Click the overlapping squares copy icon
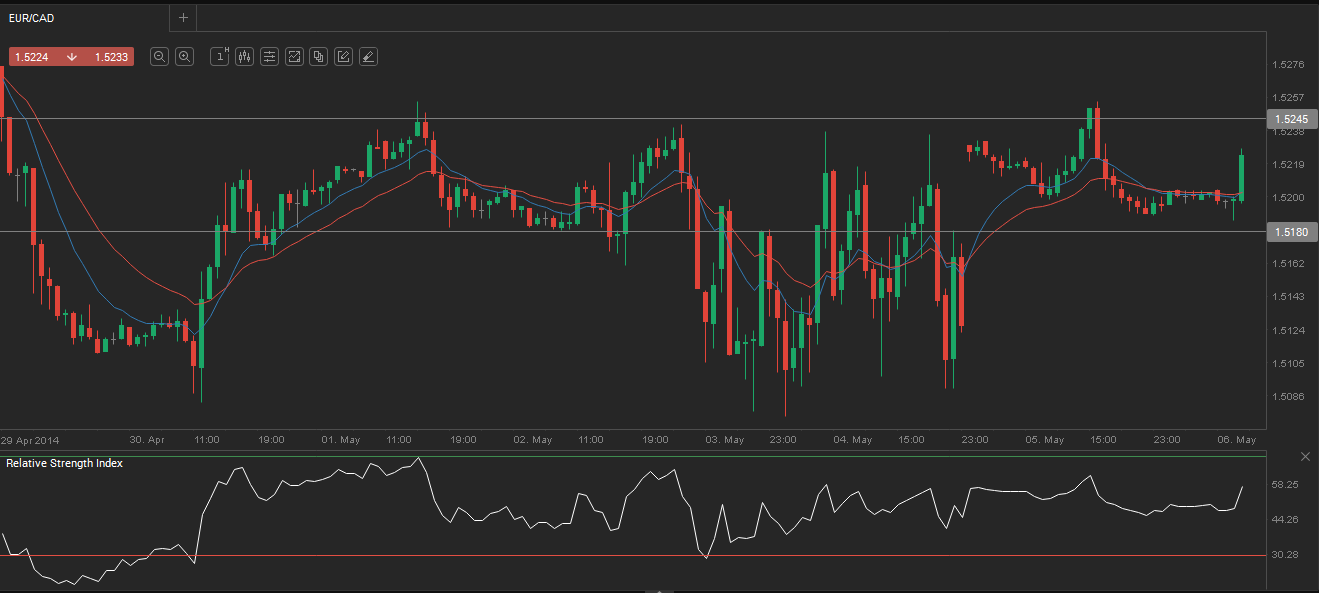The width and height of the screenshot is (1319, 593). pos(319,57)
